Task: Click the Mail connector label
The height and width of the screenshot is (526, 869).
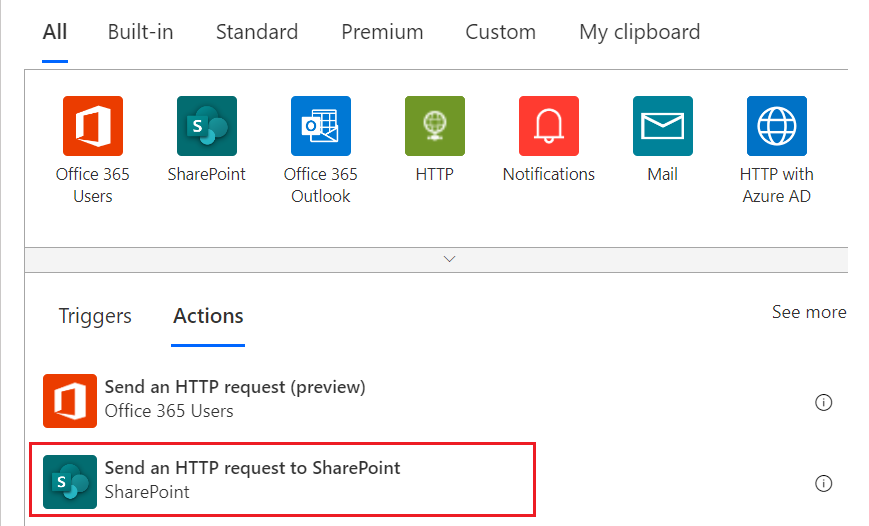Action: [663, 174]
